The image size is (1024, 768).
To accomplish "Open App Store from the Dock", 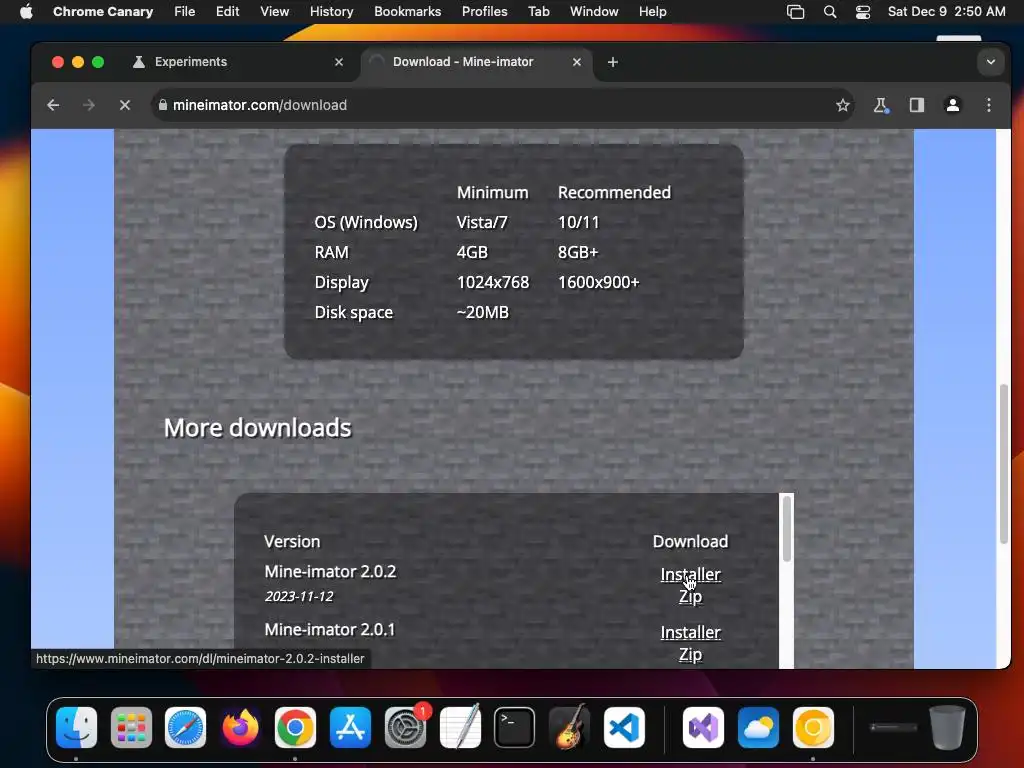I will point(350,728).
